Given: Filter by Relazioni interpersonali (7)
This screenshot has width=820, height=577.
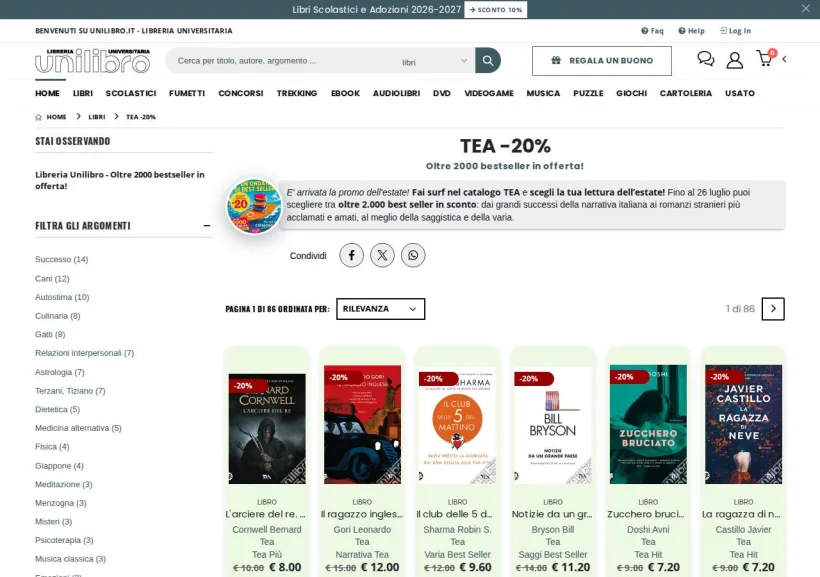Looking at the screenshot, I should tap(85, 353).
